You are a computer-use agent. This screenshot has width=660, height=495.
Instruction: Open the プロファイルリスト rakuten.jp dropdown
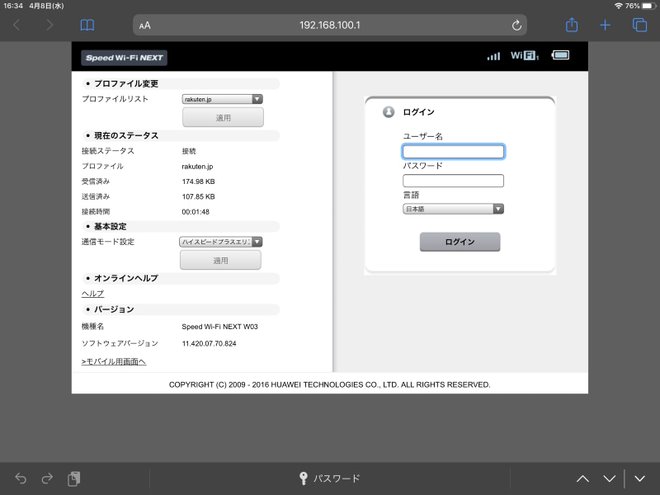point(222,99)
